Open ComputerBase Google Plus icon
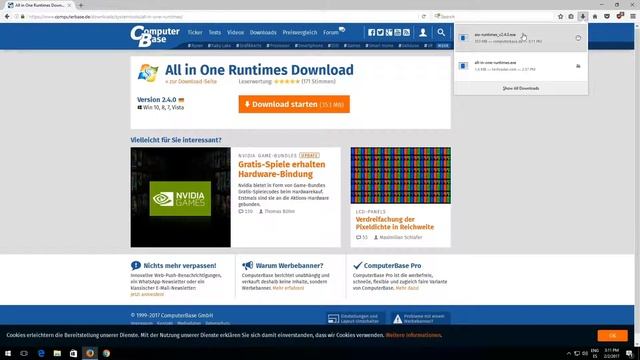The image size is (640, 360). point(389,32)
